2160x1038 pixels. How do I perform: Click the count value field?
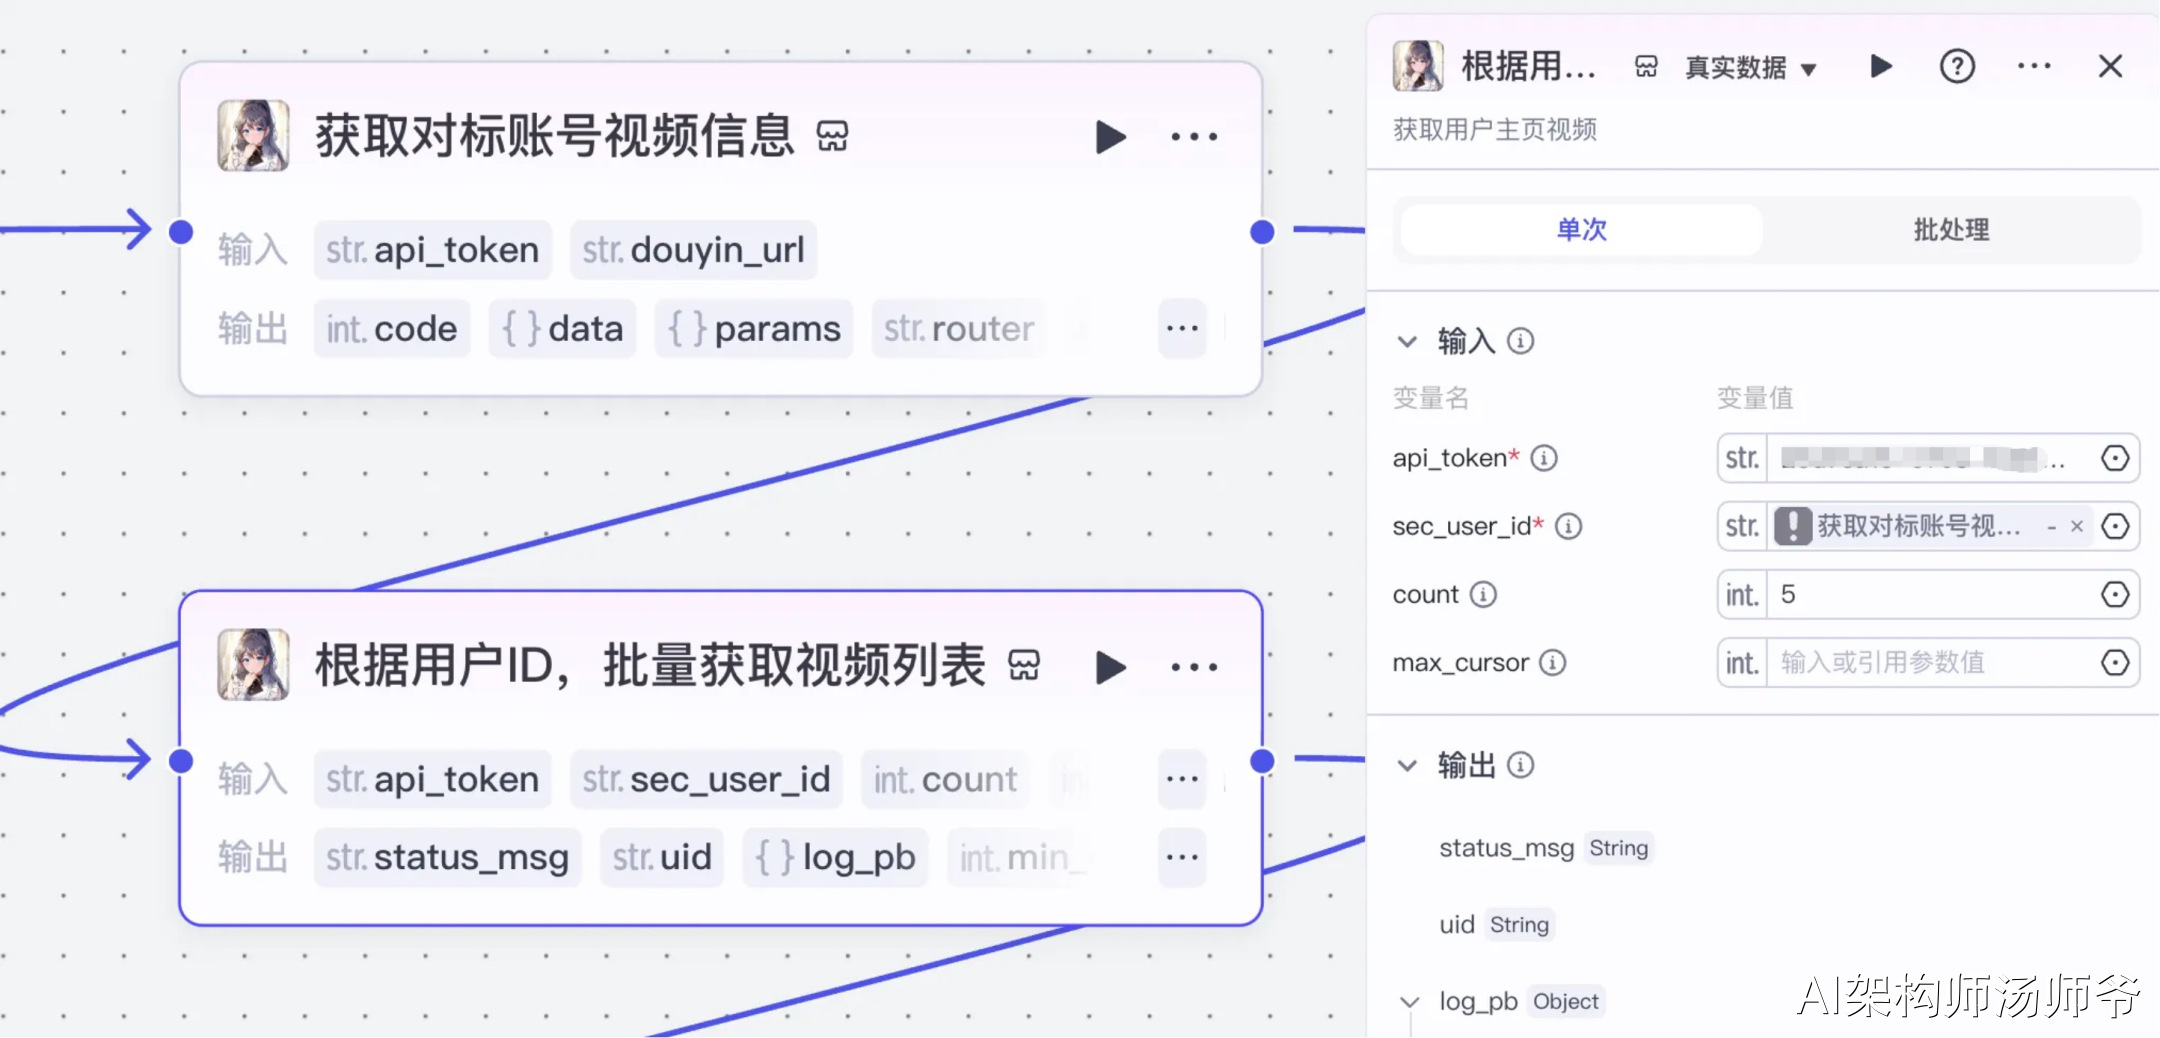pos(1928,595)
